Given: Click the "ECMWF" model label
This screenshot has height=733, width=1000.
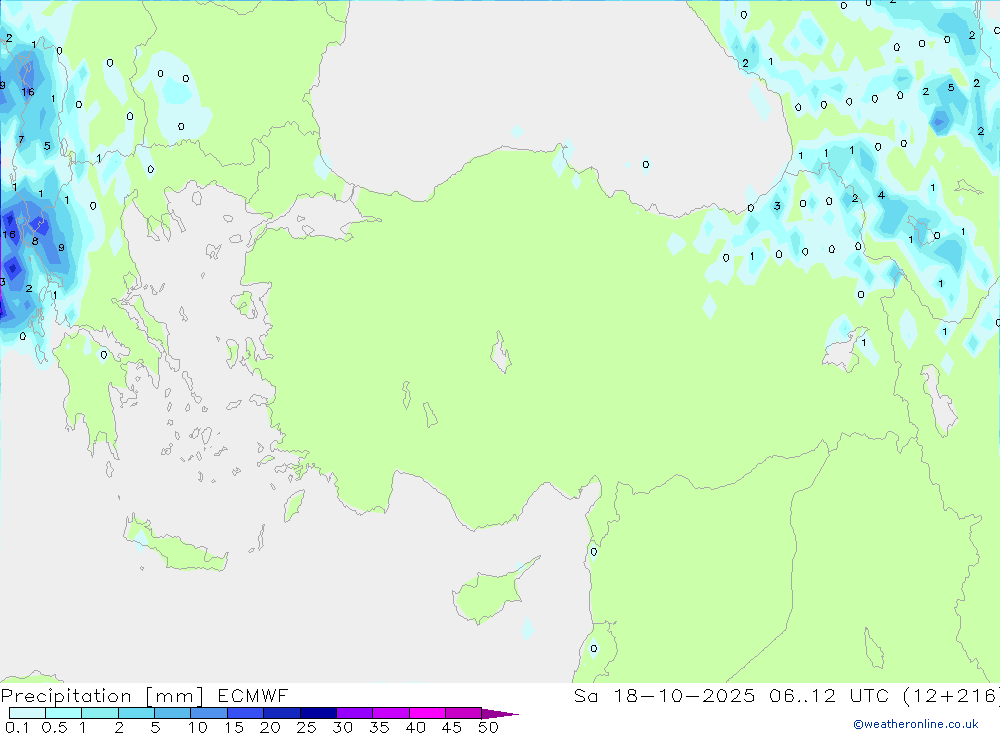Looking at the screenshot, I should (253, 695).
